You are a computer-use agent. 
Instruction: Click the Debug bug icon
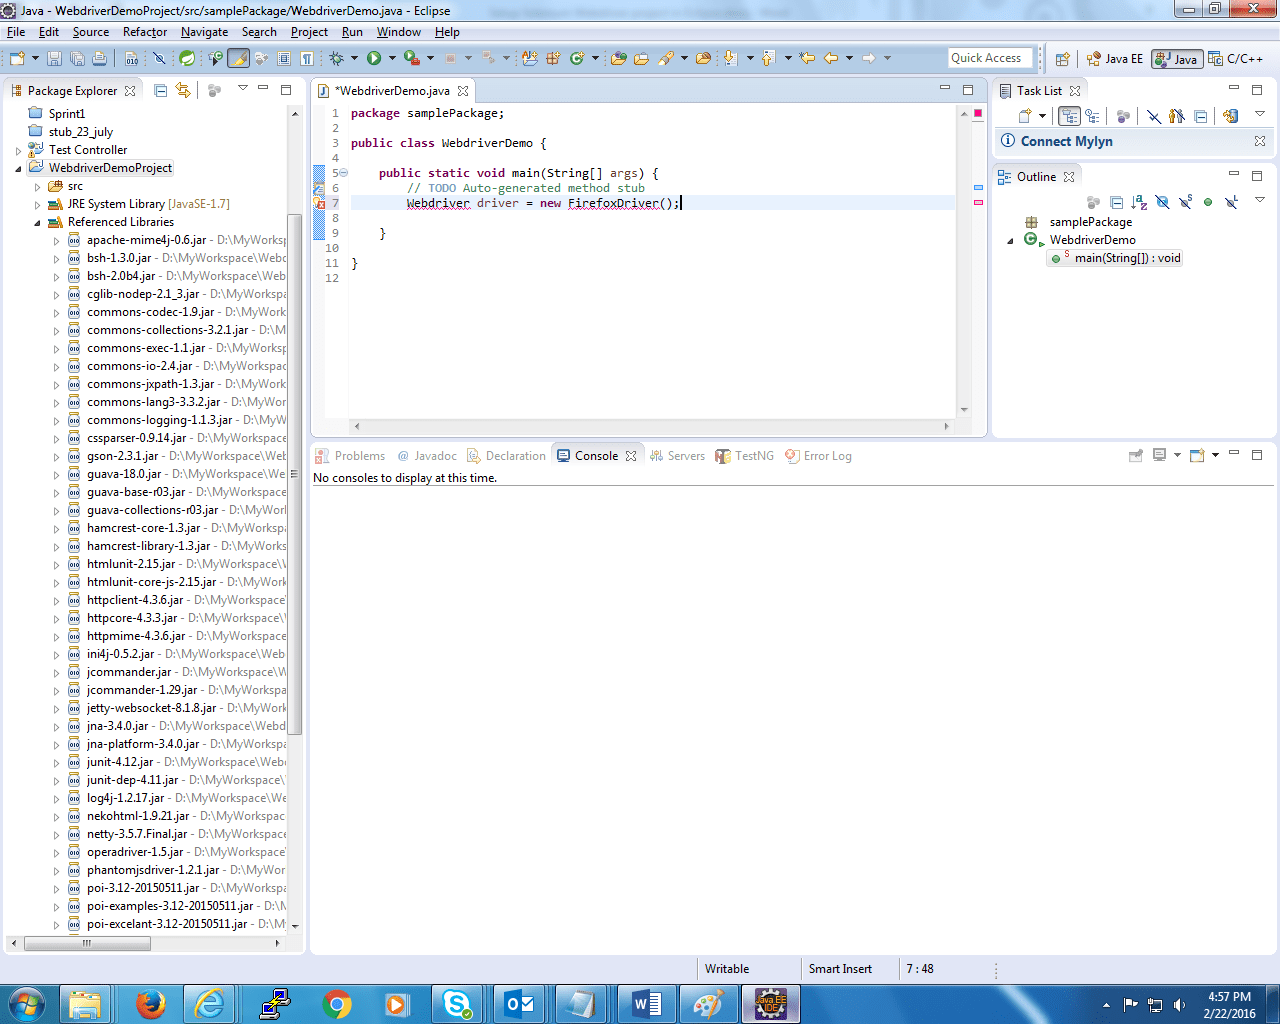tap(337, 59)
